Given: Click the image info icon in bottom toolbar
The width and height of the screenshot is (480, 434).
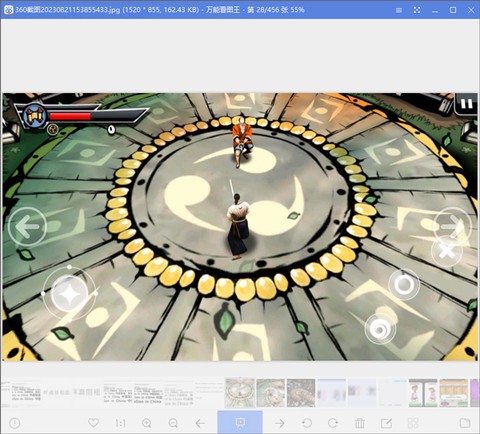Looking at the screenshot, I should click(14, 423).
